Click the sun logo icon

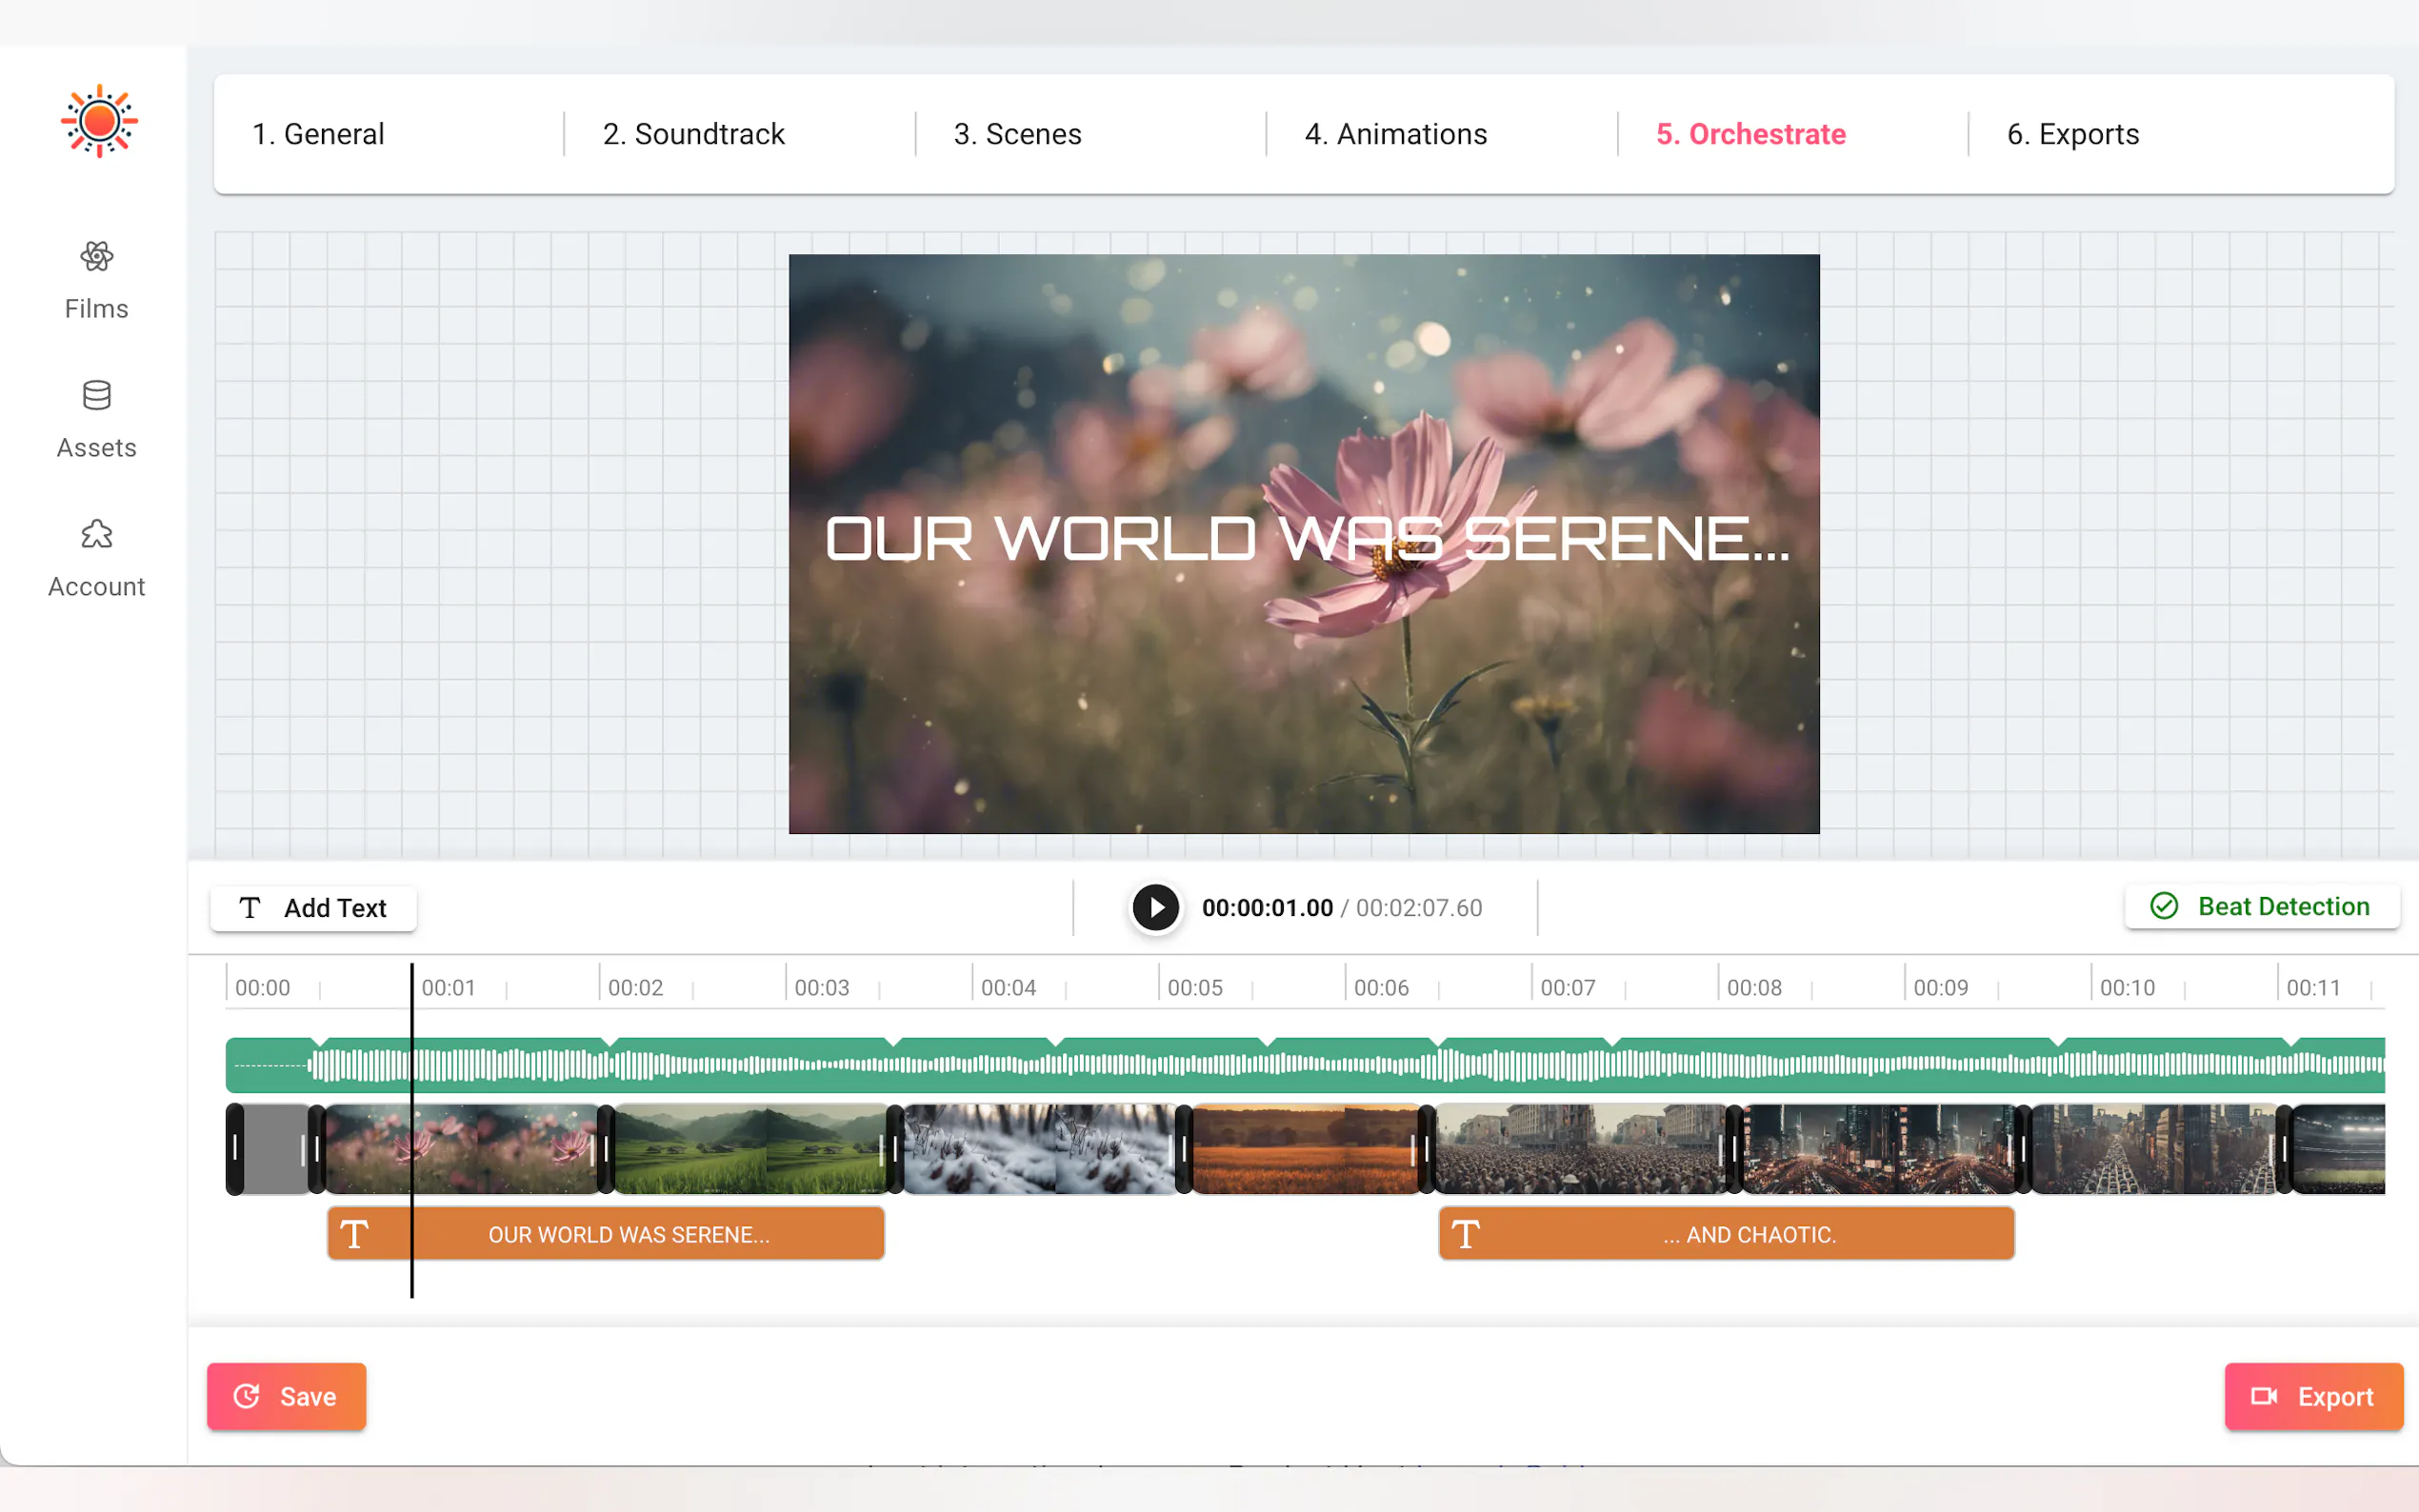98,121
